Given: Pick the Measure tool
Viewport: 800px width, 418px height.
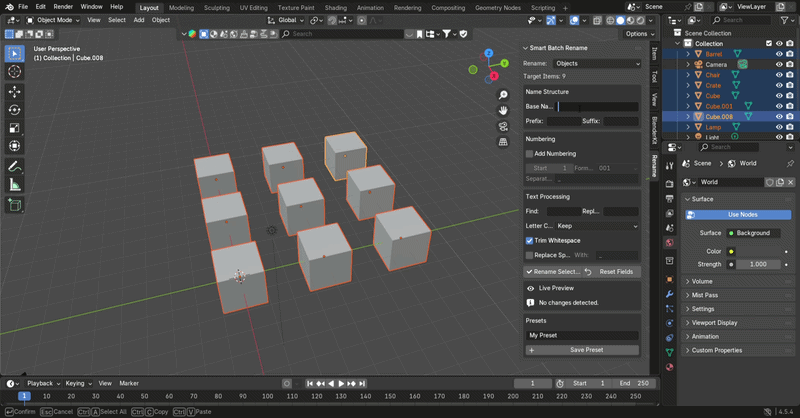Looking at the screenshot, I should point(14,185).
